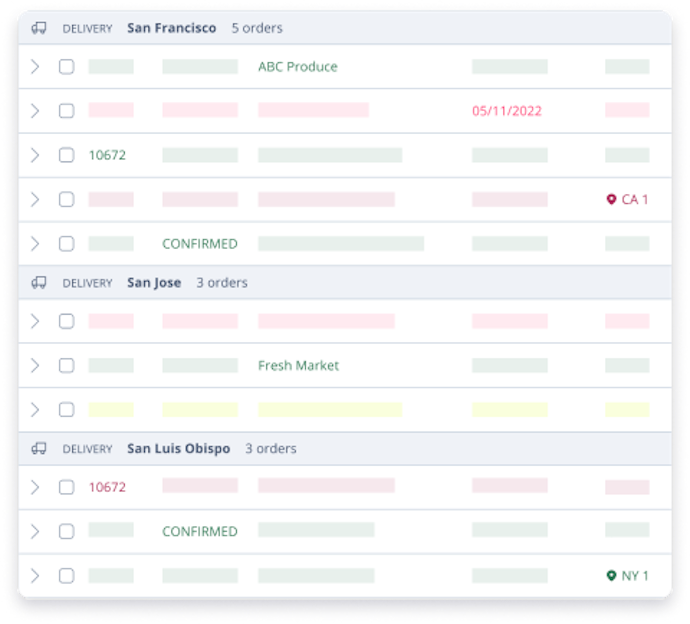This screenshot has width=690, height=624.
Task: Click the CA 1 route label
Action: pyautogui.click(x=635, y=199)
